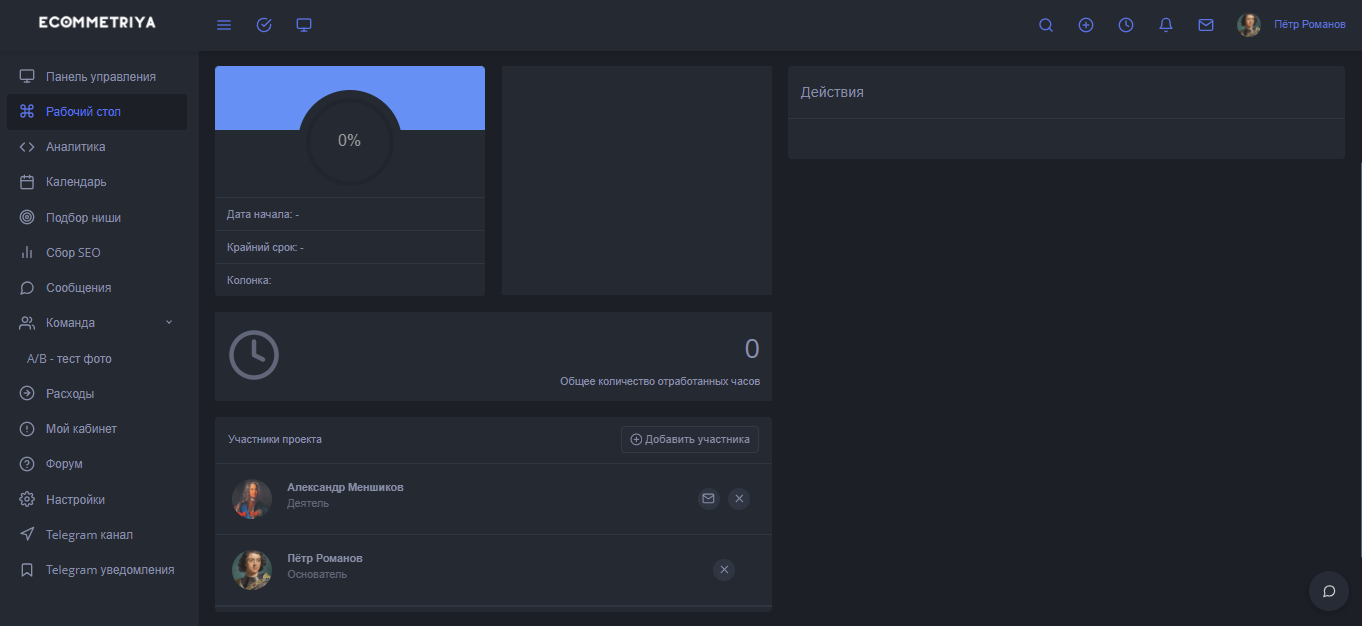Click the hamburger menu icon in top bar
Screen dimensions: 1362x626
224,25
